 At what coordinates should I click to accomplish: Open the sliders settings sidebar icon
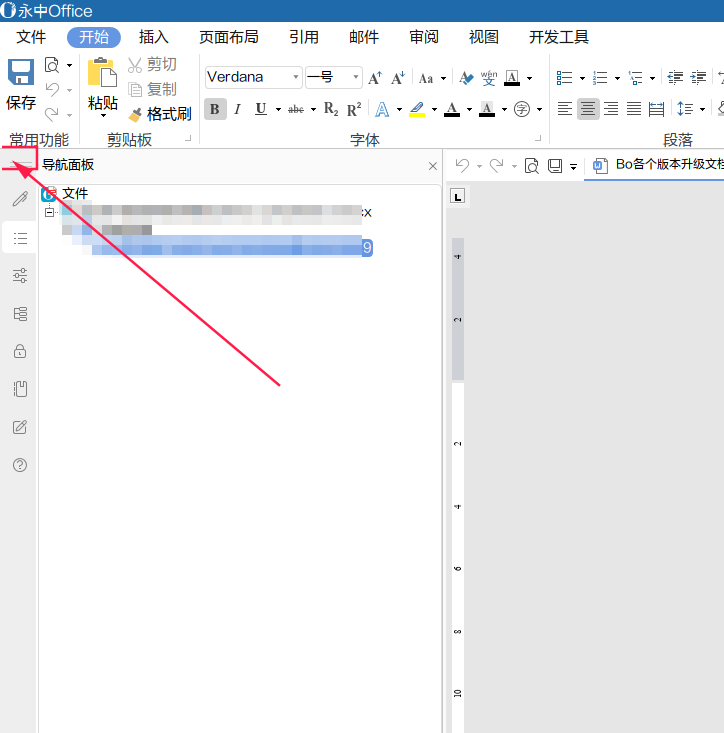(20, 275)
